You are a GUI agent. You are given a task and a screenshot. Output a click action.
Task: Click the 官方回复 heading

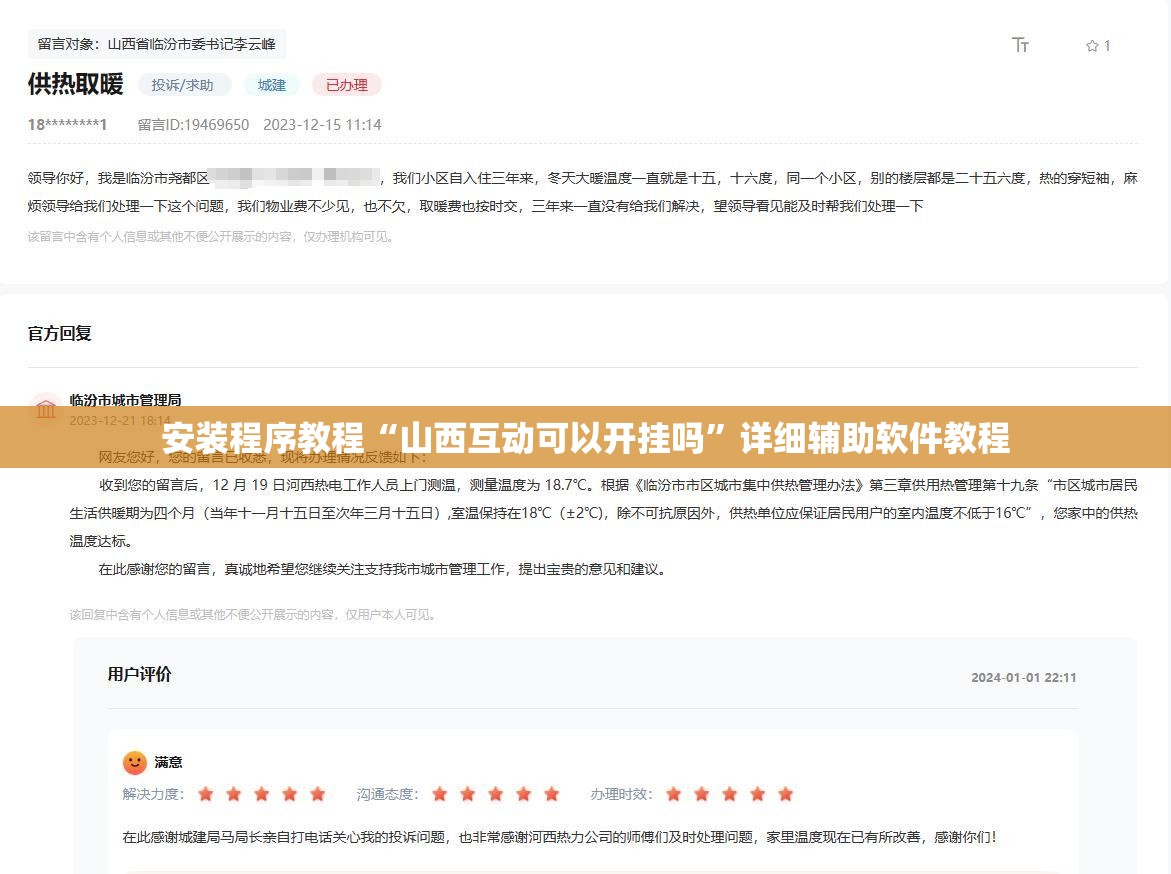pos(60,333)
